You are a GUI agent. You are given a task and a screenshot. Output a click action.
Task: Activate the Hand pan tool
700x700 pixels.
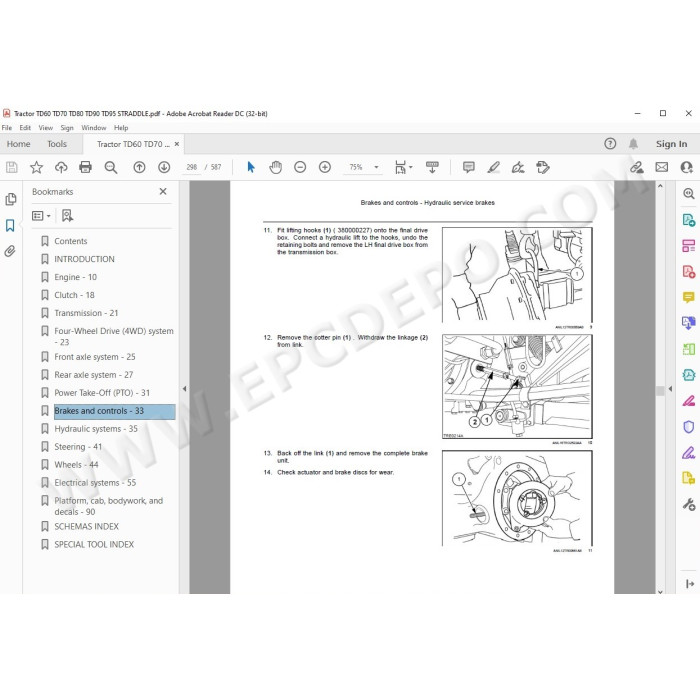(275, 167)
